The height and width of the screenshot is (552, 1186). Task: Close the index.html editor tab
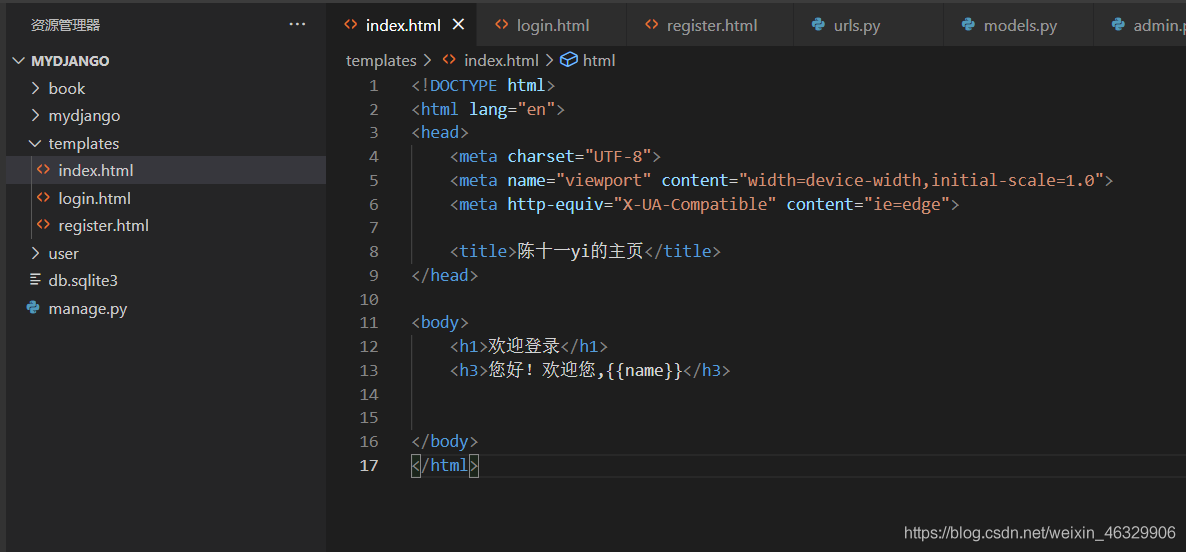pyautogui.click(x=458, y=25)
